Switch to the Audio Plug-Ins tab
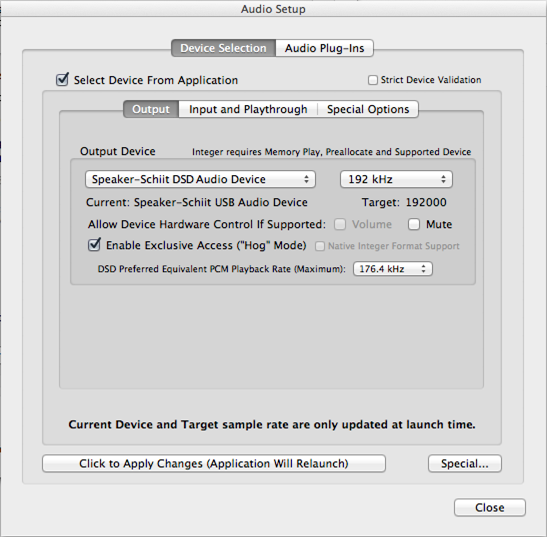 tap(324, 48)
